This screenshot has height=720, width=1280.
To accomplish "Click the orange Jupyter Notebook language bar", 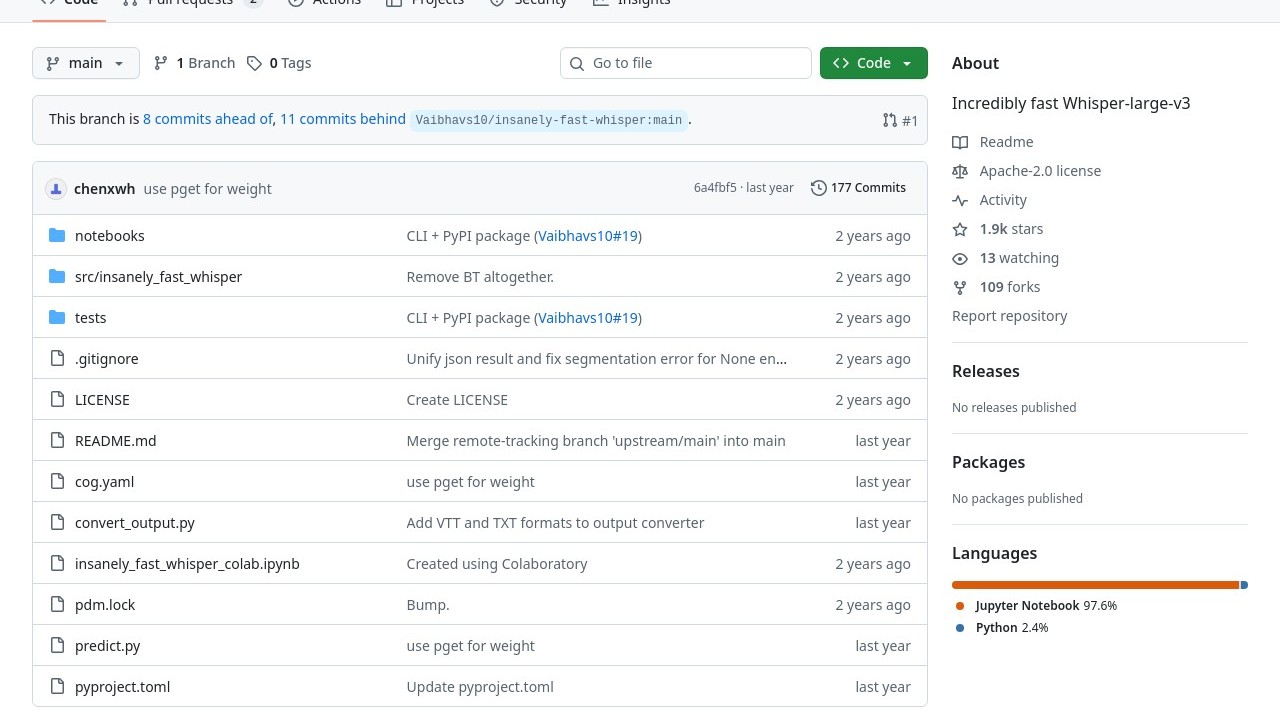I will click(x=1095, y=585).
